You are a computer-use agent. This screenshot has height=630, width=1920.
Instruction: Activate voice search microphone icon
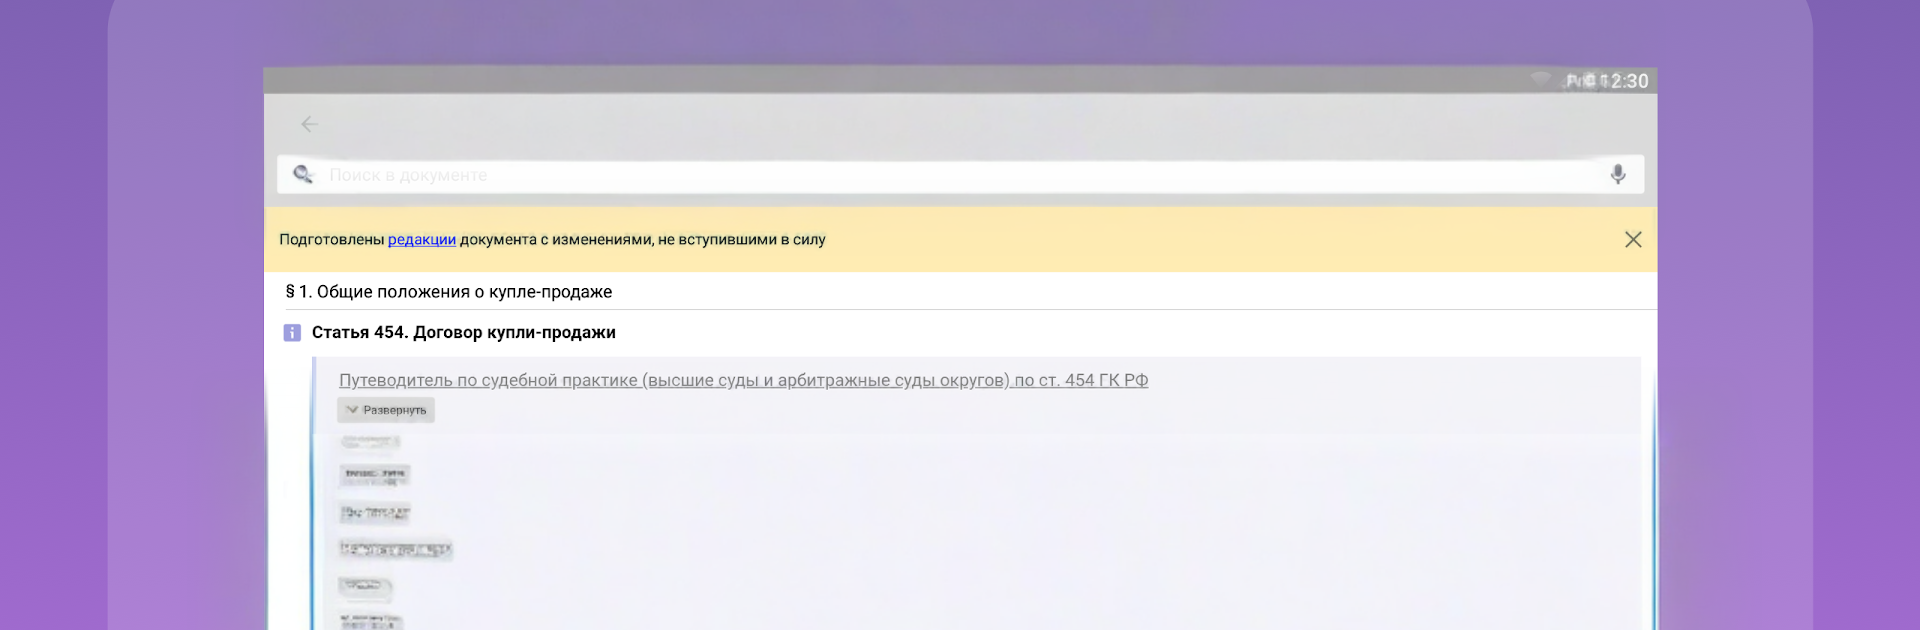(1618, 175)
